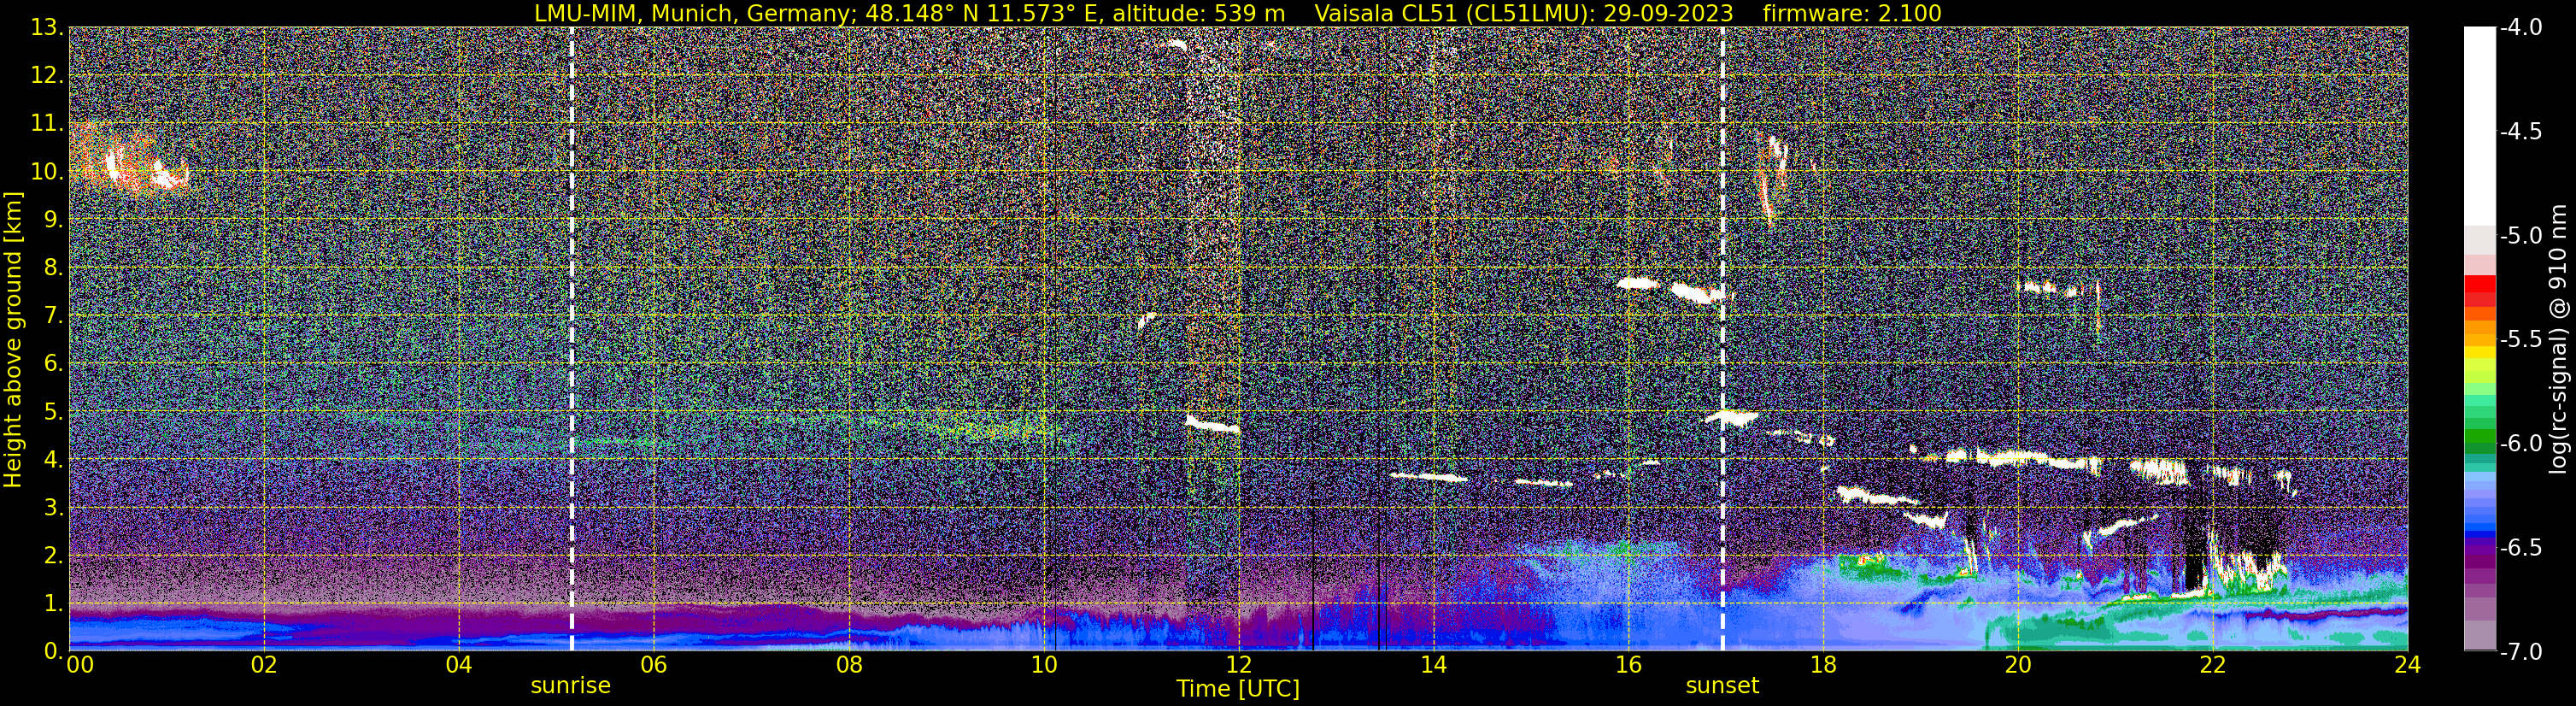Select 'Vaisala CL51 (CL51LMU): 29-09-2023' in the title
The height and width of the screenshot is (706, 2576).
point(1523,13)
